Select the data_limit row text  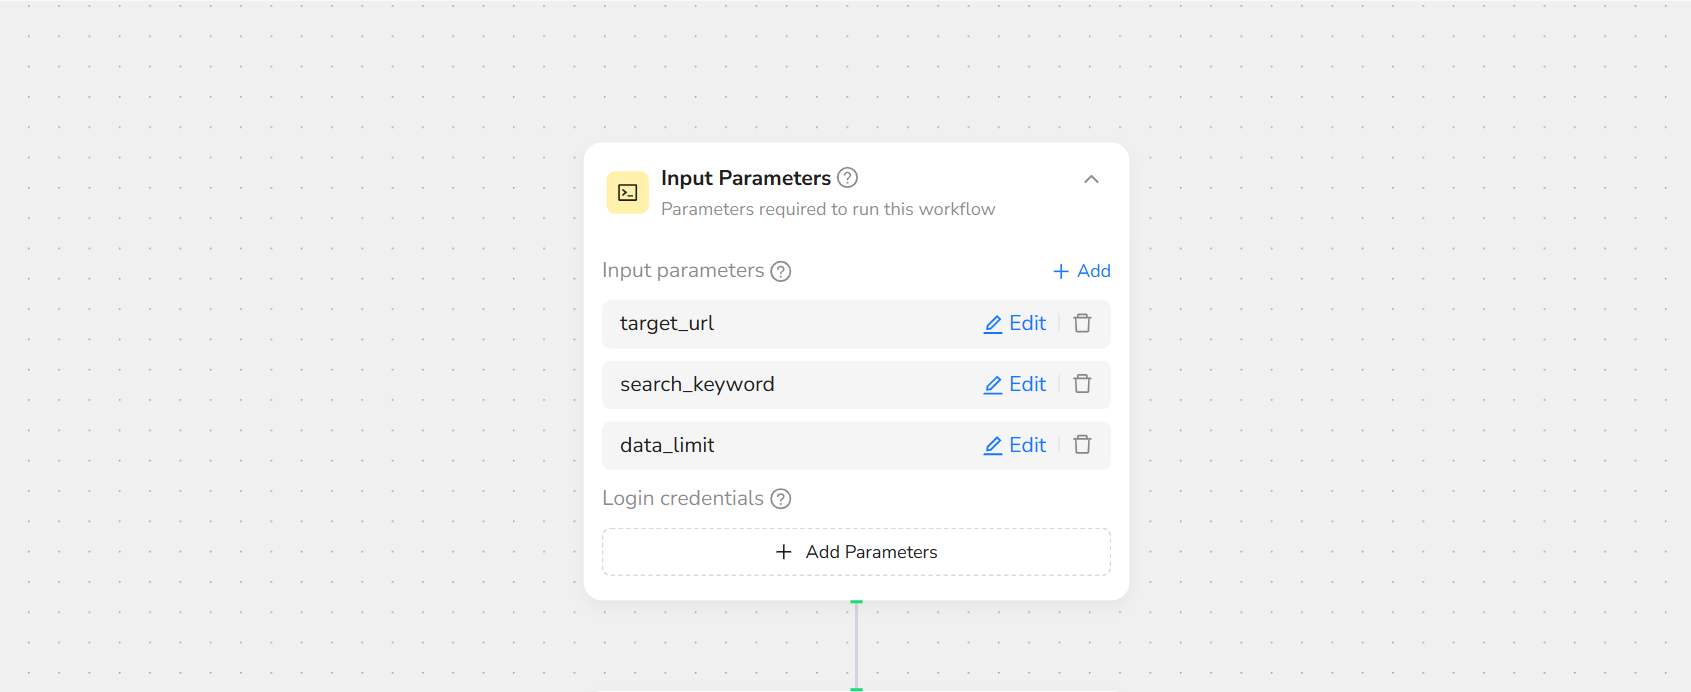(x=667, y=446)
